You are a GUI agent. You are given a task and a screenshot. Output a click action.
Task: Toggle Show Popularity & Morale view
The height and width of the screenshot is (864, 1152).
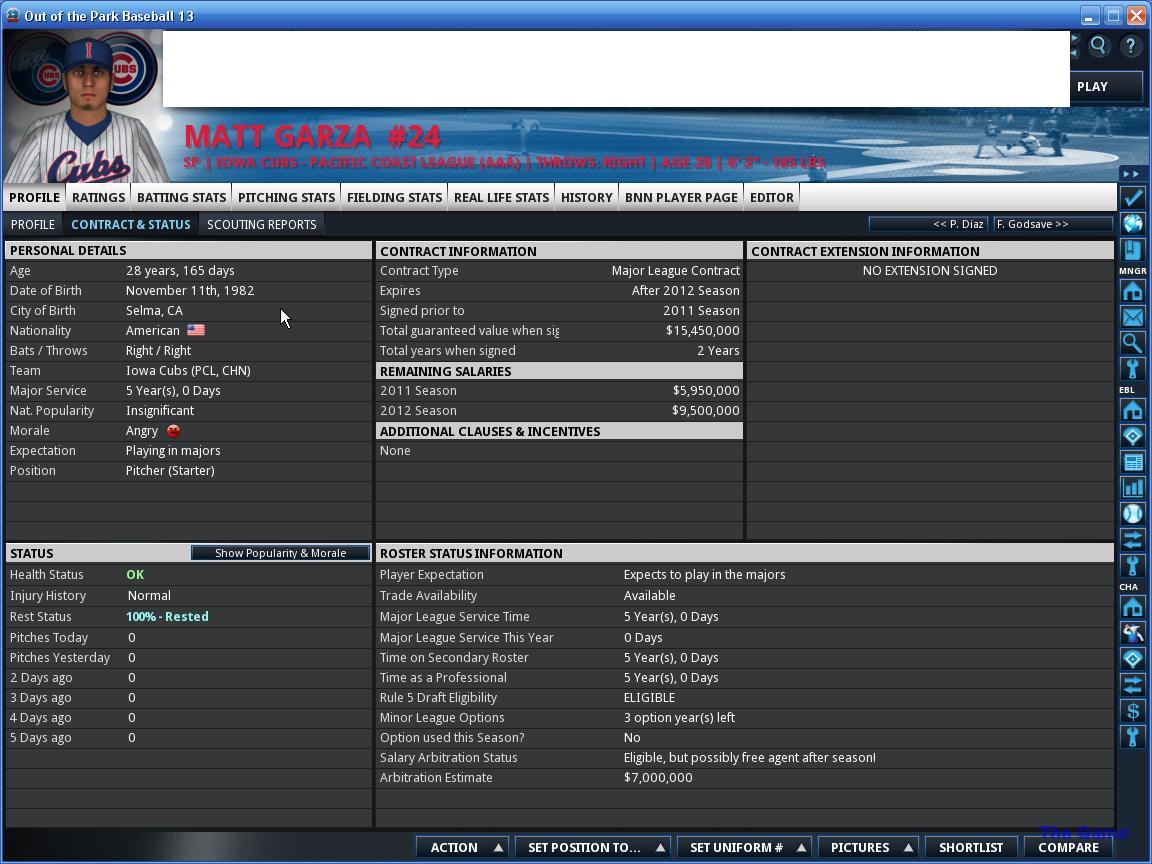280,553
